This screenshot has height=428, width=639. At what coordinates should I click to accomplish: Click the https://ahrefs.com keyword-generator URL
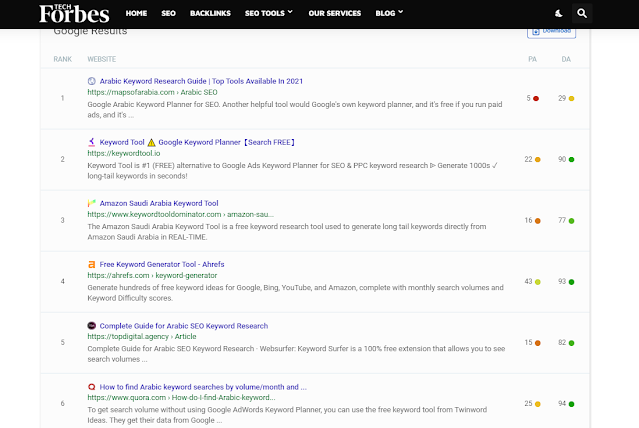tap(152, 276)
